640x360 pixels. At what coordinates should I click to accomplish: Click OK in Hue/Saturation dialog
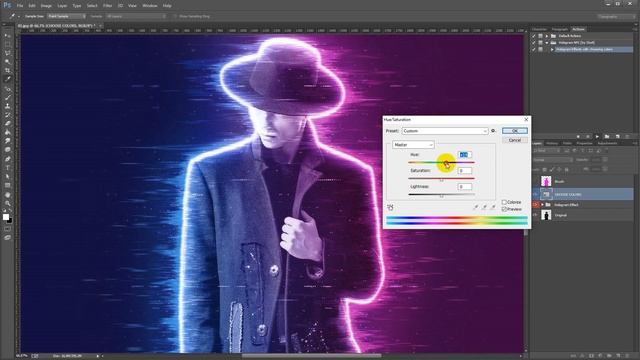515,131
